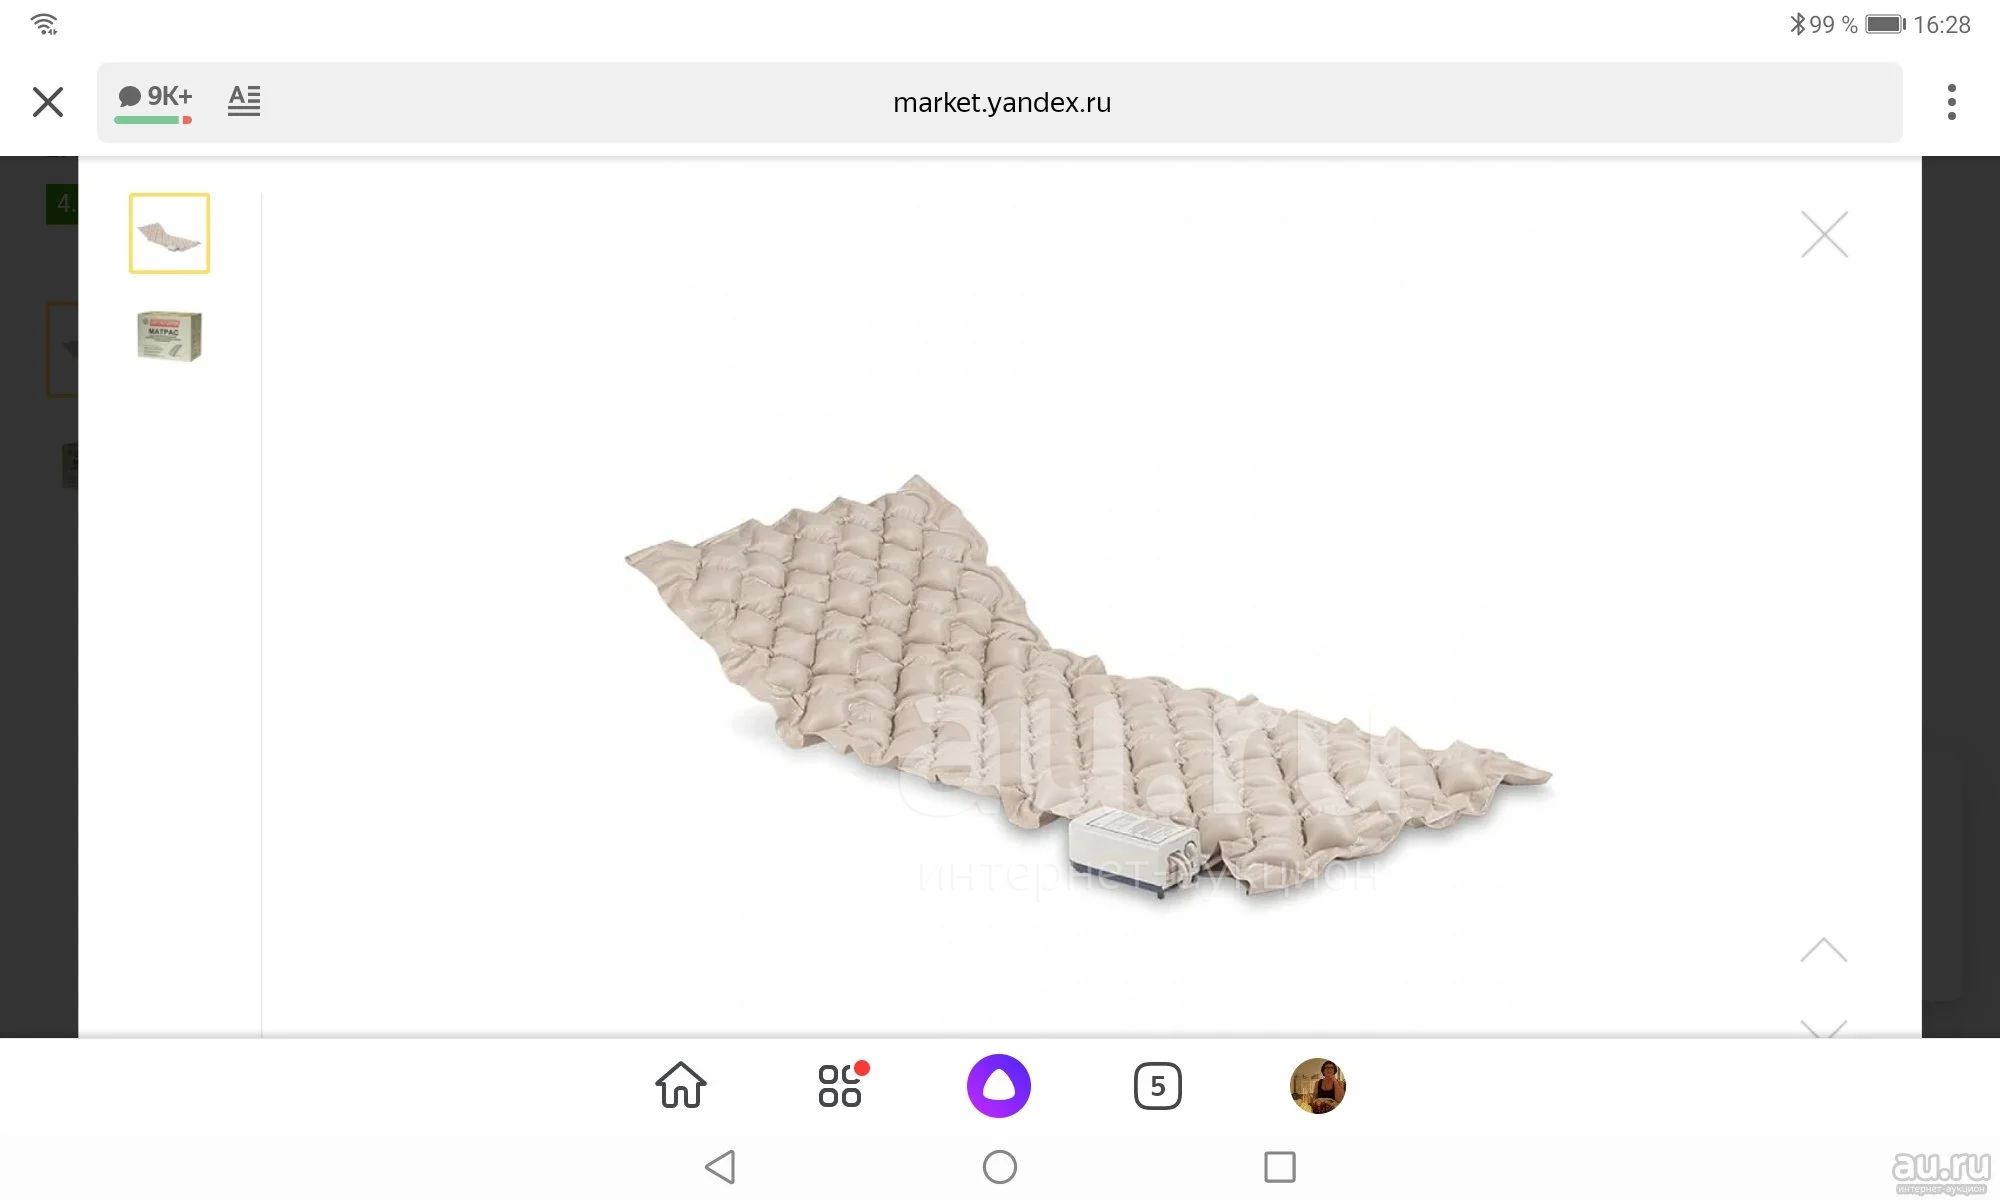Tap the Android home circle button

click(x=1000, y=1167)
